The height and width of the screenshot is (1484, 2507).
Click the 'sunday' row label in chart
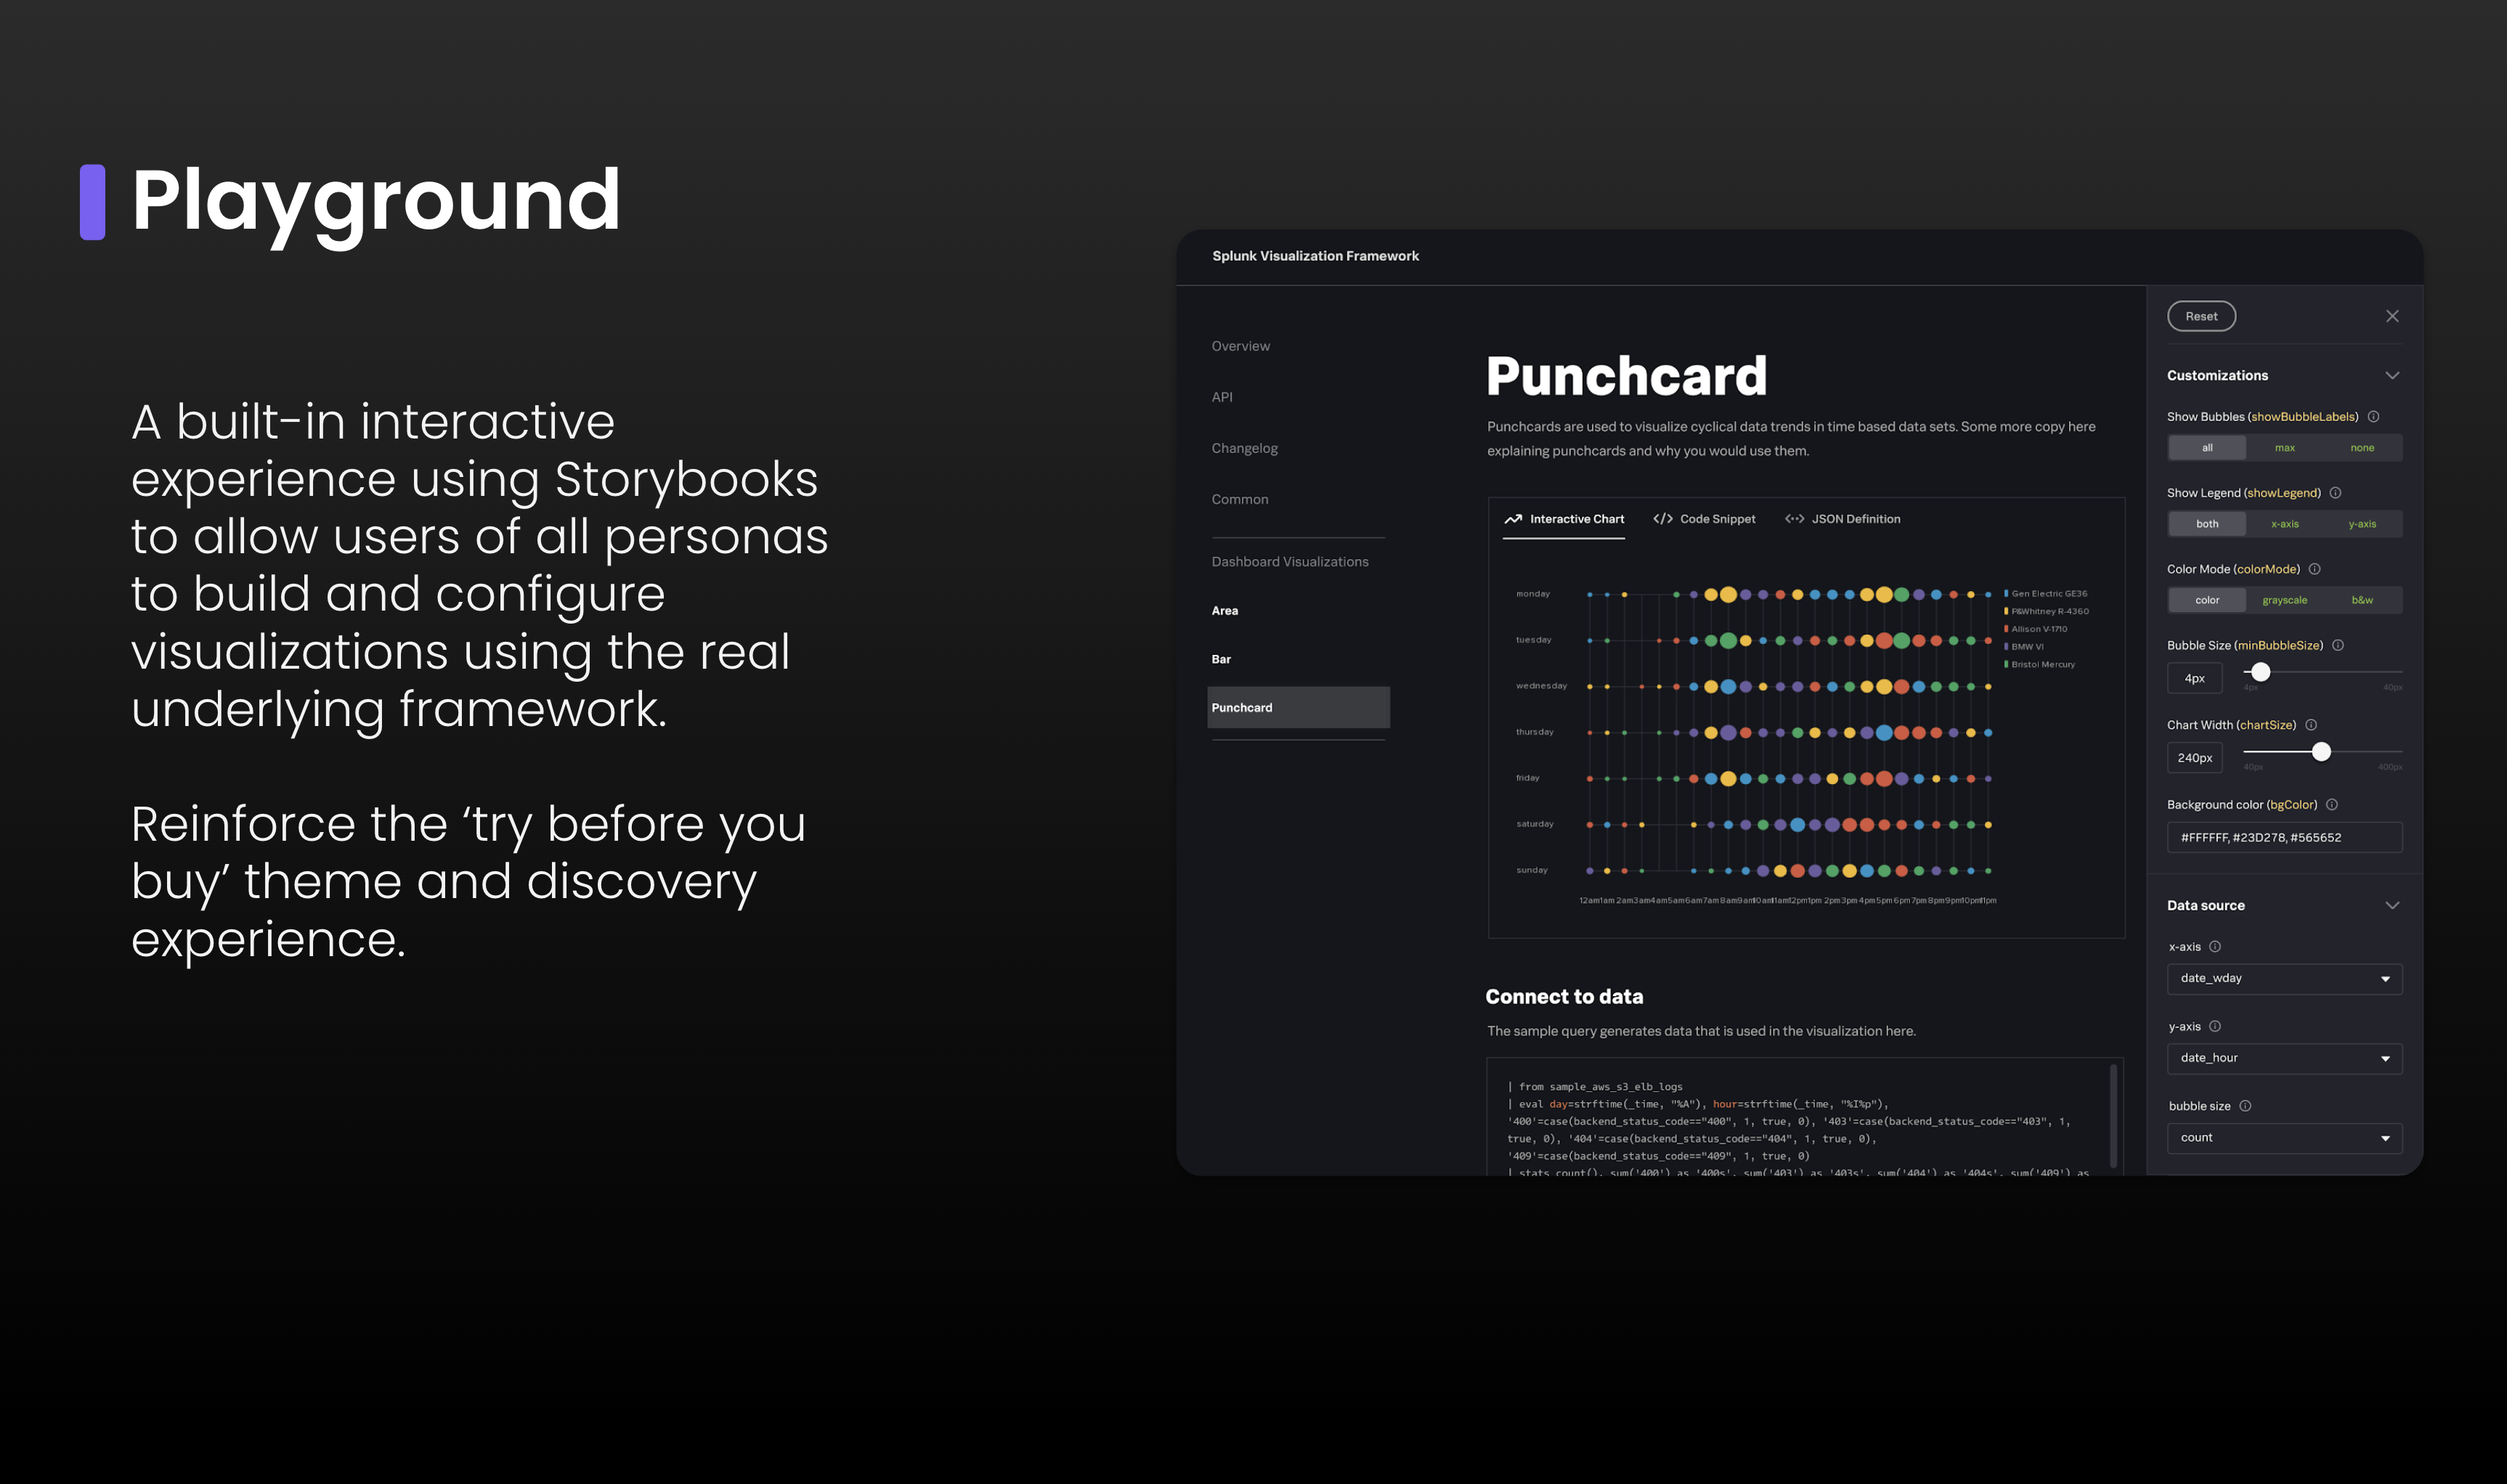click(1531, 870)
